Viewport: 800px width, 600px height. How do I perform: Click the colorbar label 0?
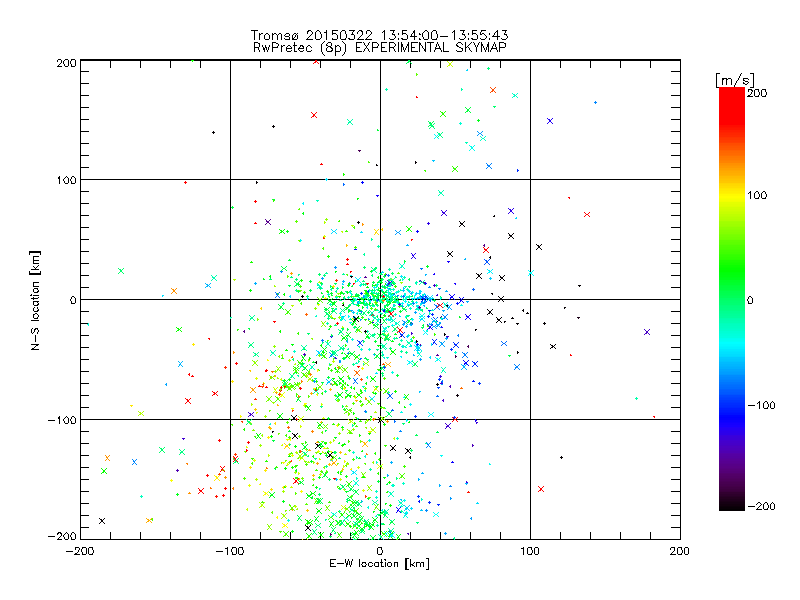(x=750, y=300)
